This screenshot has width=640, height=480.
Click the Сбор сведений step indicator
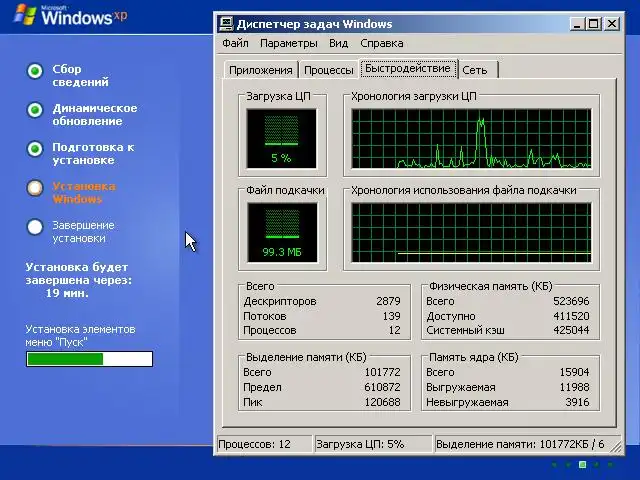35,71
